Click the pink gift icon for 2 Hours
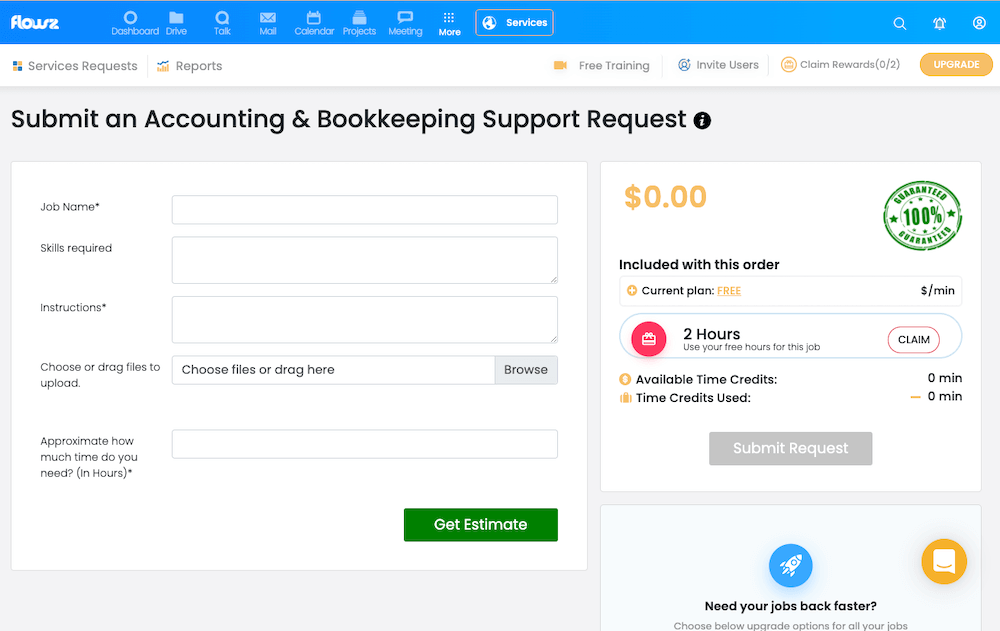Viewport: 1000px width, 631px height. (x=649, y=339)
